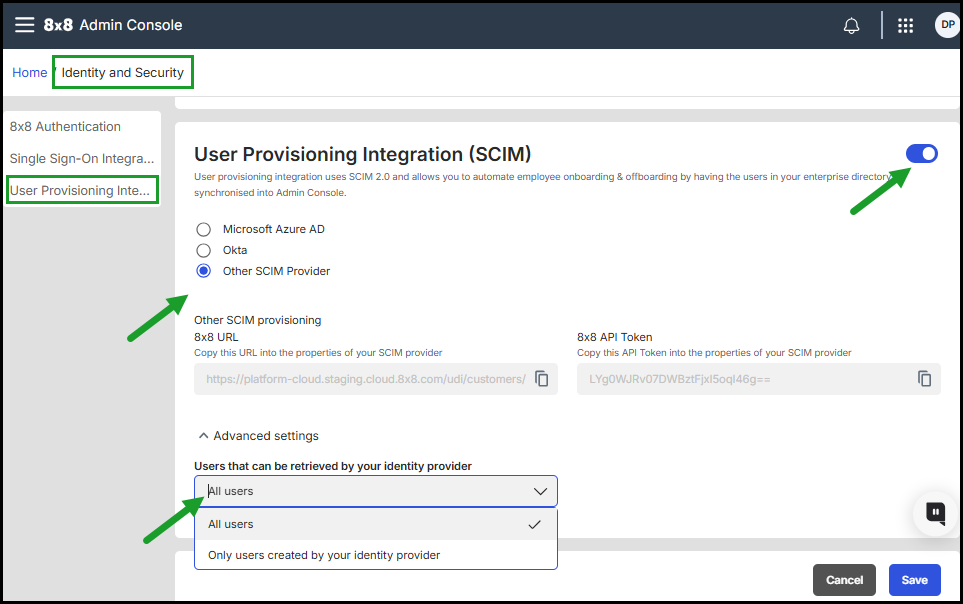This screenshot has width=963, height=604.
Task: Open the app launcher grid icon
Action: click(x=905, y=26)
